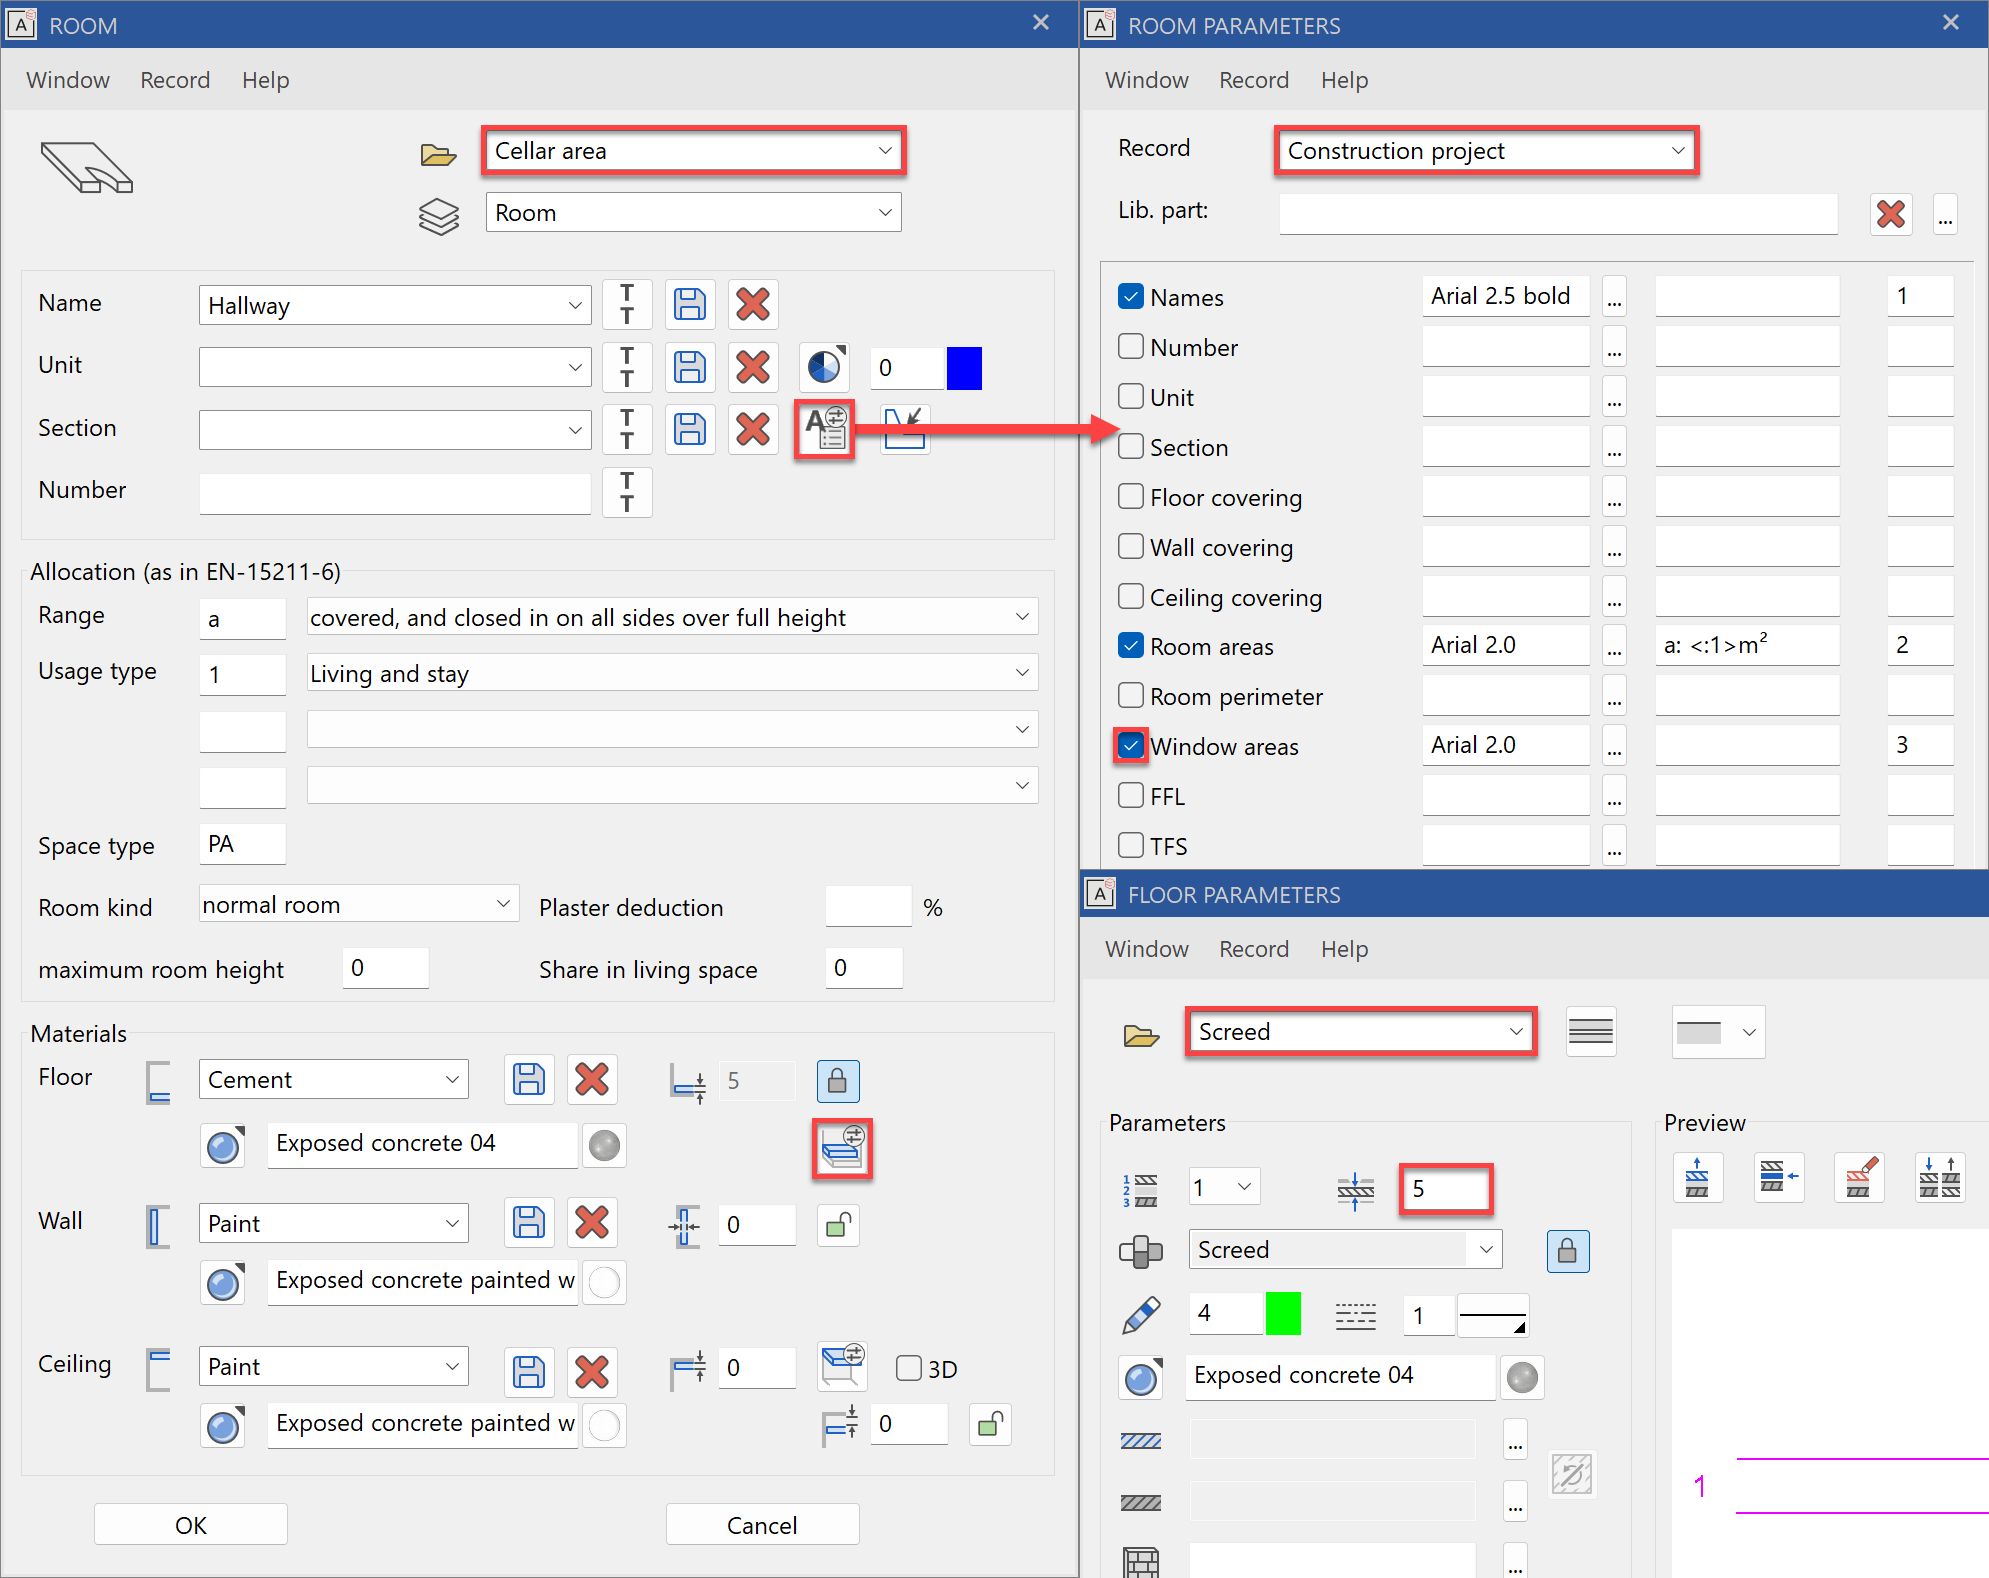Tick the 3D ceiling checkbox

pos(908,1367)
